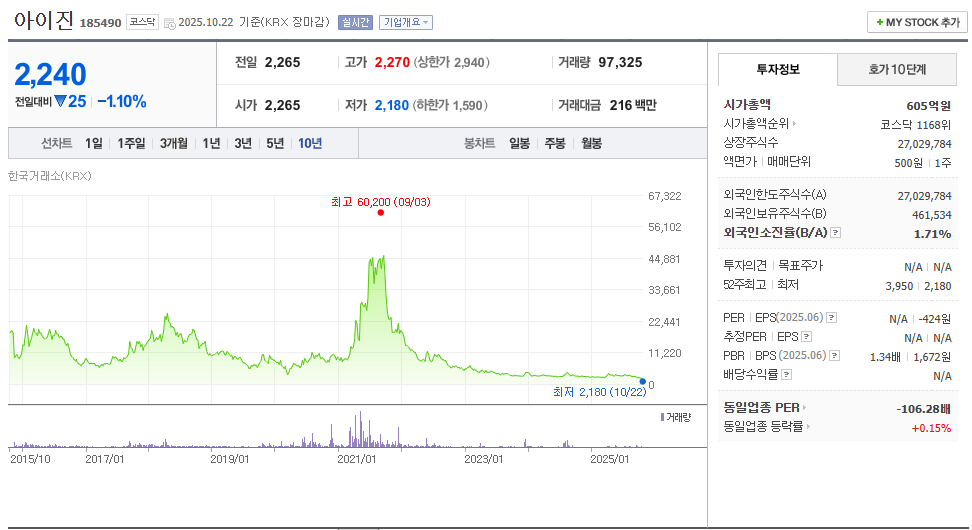This screenshot has width=972, height=530.
Task: Click the stock name 아이진
Action: click(x=43, y=20)
